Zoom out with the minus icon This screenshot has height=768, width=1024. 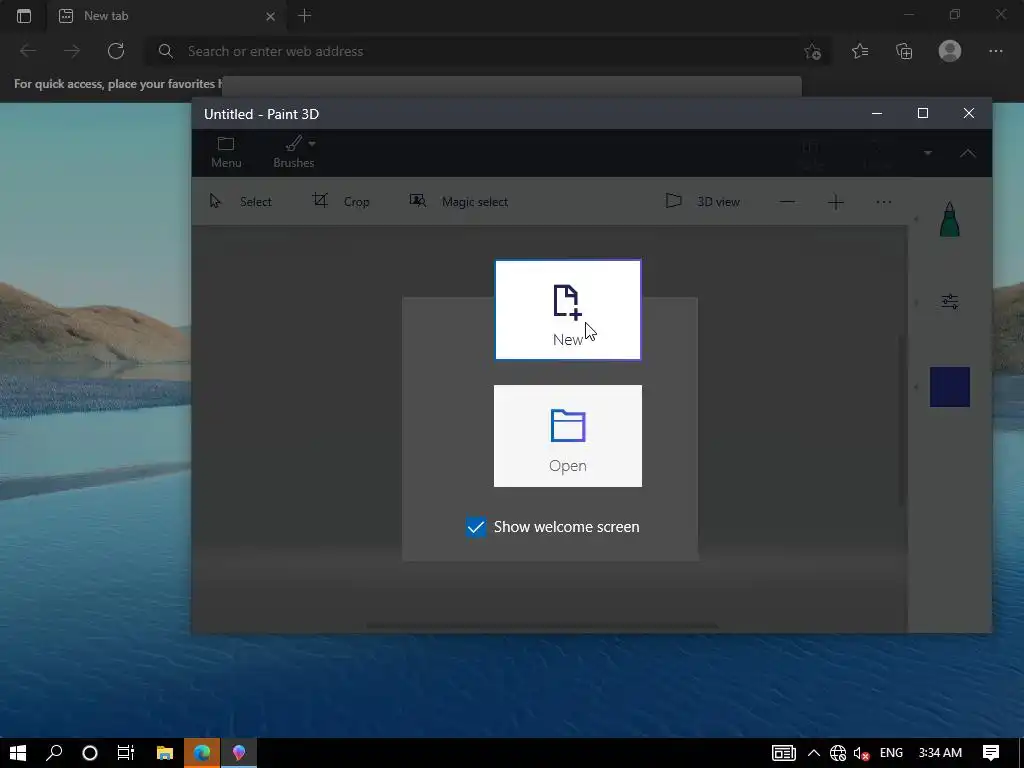[788, 202]
